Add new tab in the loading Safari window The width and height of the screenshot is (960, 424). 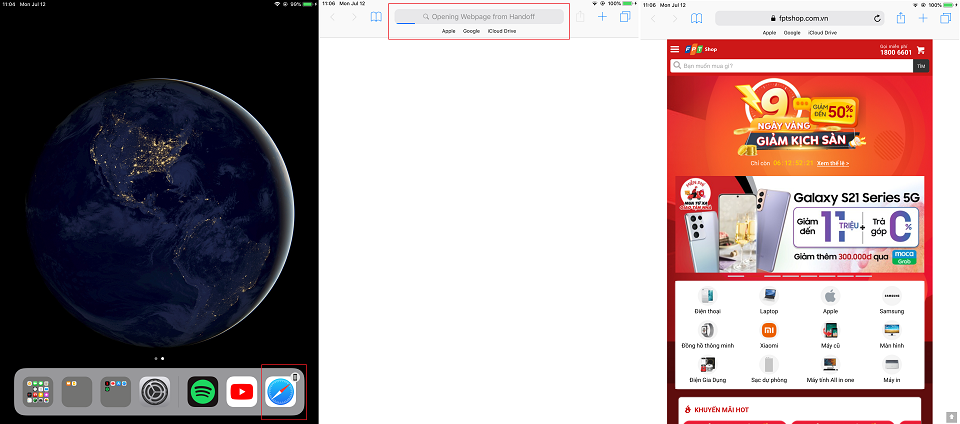[602, 17]
